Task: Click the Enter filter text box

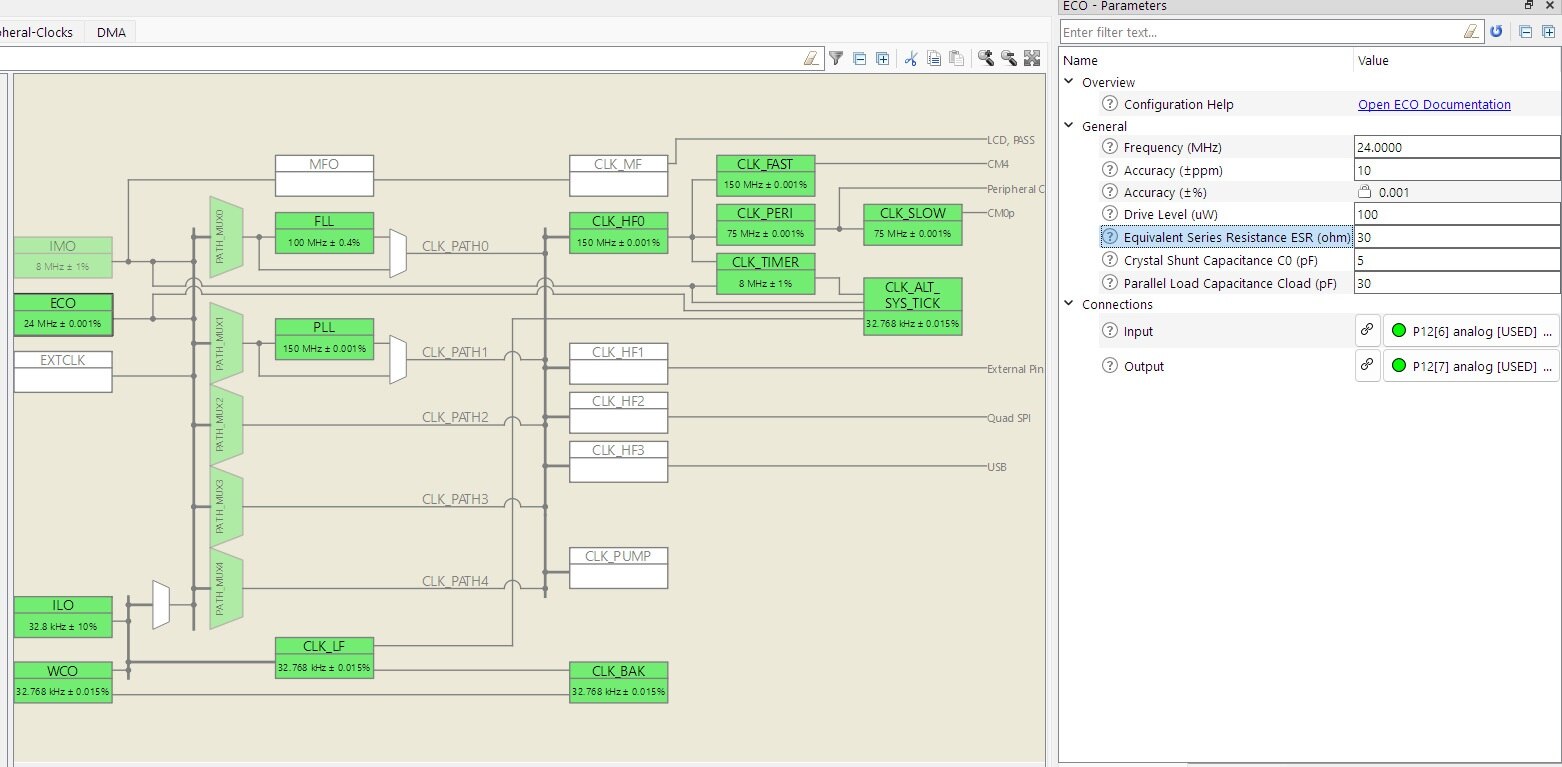Action: click(1271, 32)
